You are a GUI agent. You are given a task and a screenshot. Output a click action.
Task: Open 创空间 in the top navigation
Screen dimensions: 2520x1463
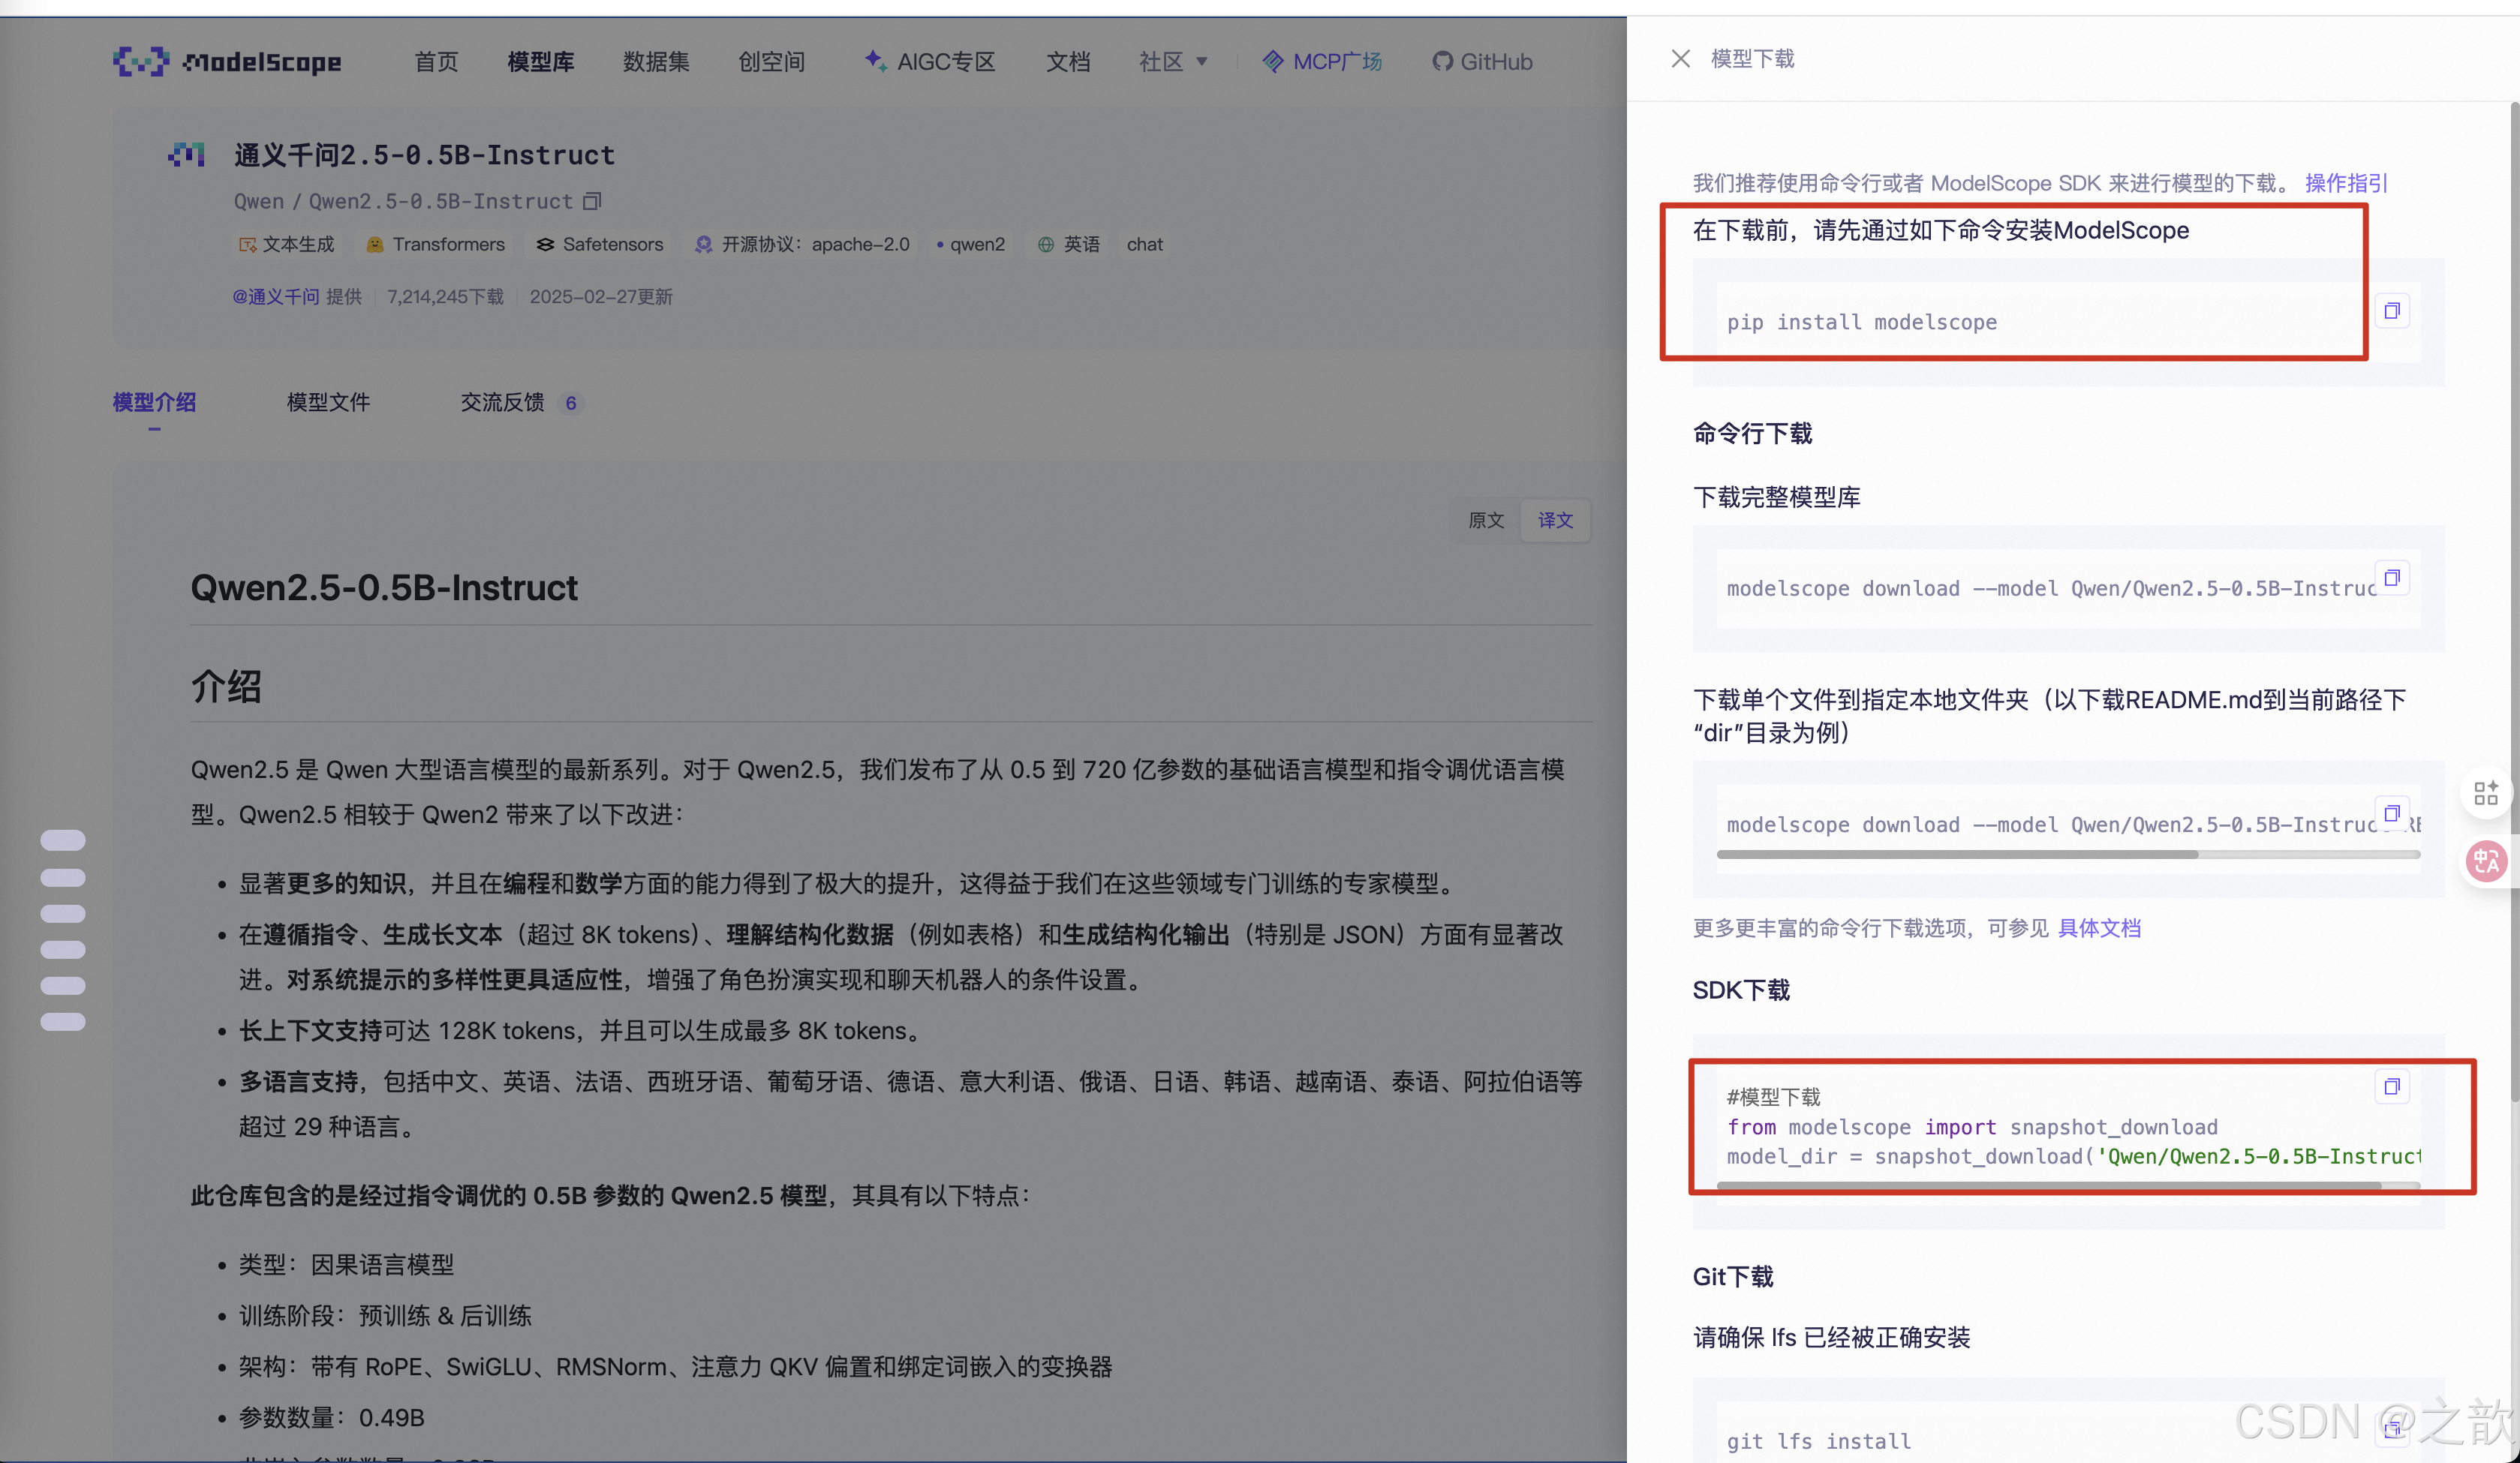pos(772,62)
